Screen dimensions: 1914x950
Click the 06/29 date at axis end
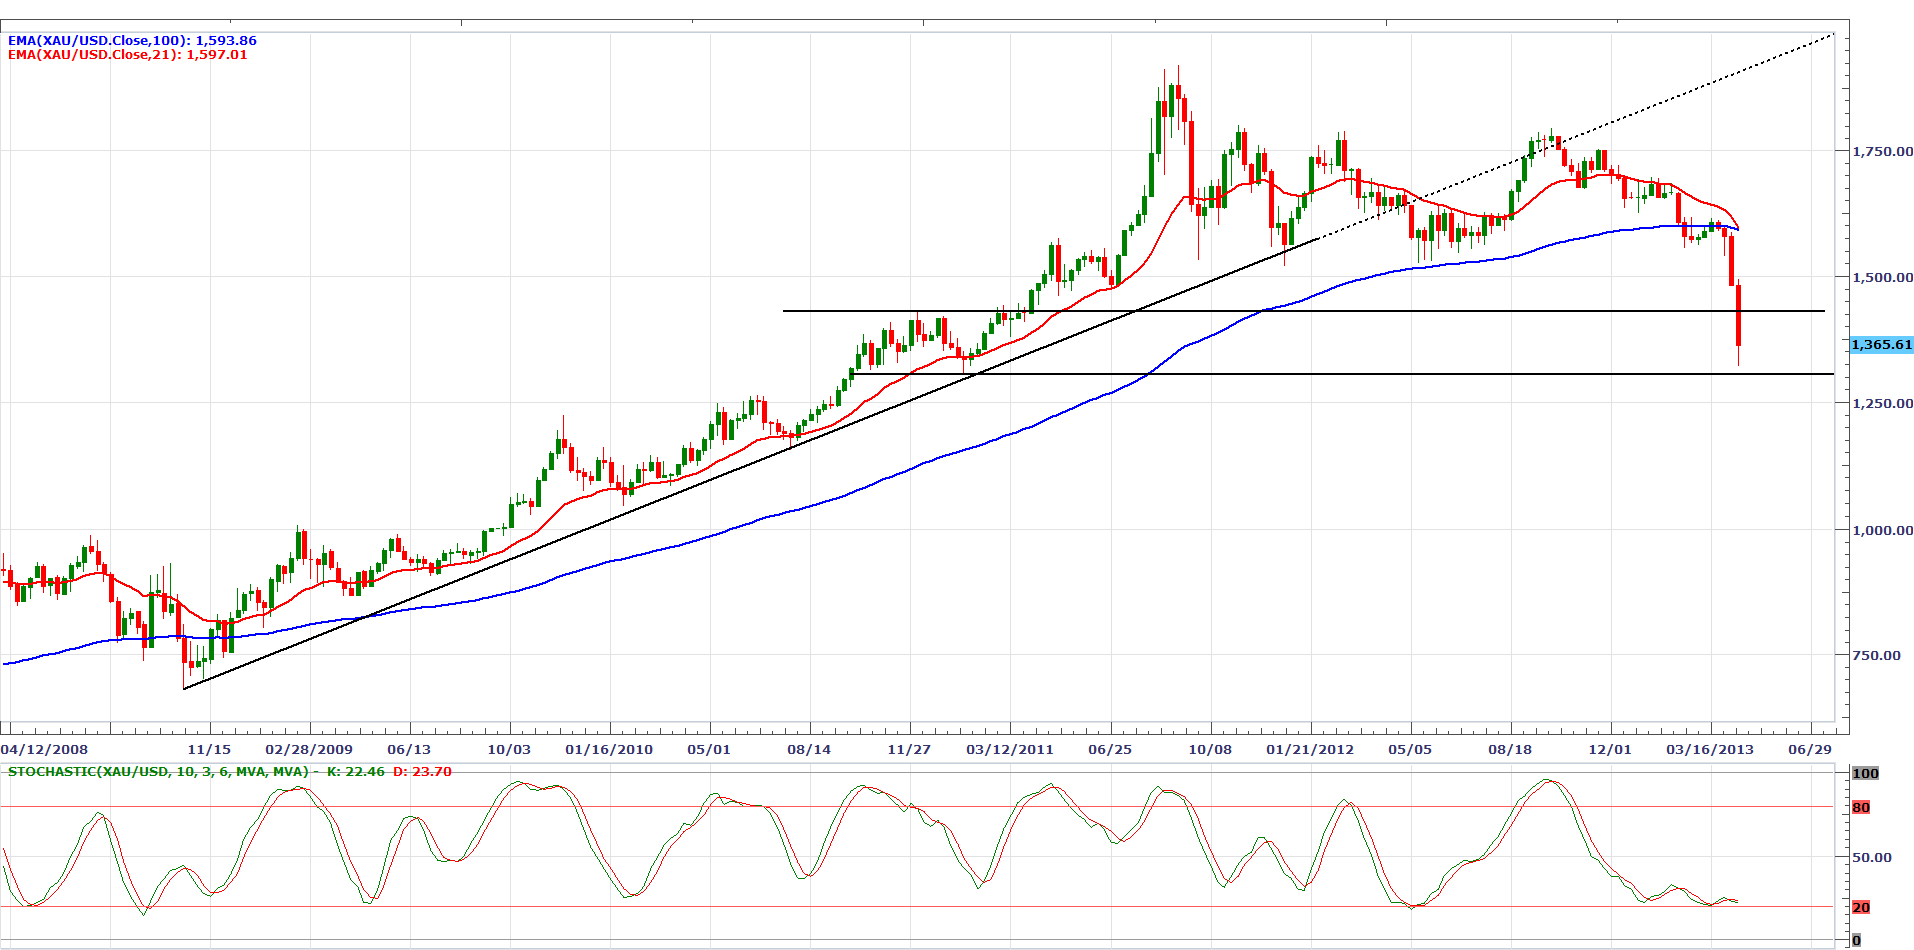tap(1810, 749)
